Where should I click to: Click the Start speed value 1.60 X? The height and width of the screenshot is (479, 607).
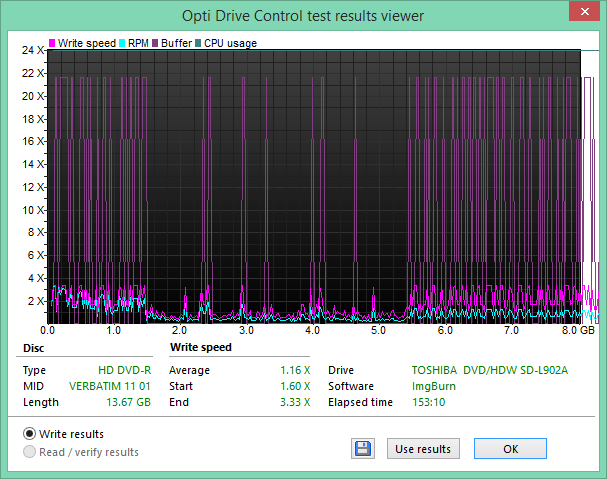(x=295, y=386)
